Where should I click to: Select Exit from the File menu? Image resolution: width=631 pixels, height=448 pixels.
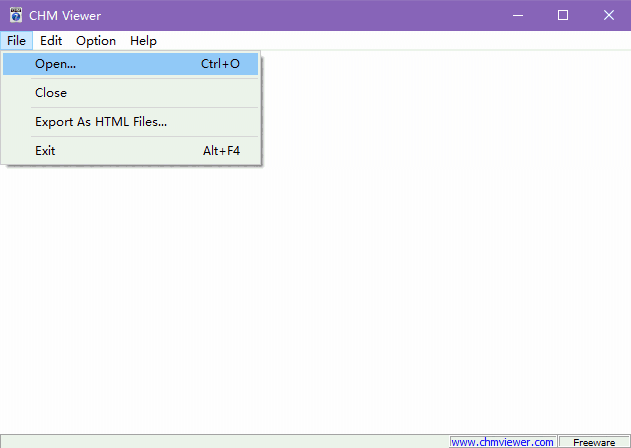(x=130, y=151)
